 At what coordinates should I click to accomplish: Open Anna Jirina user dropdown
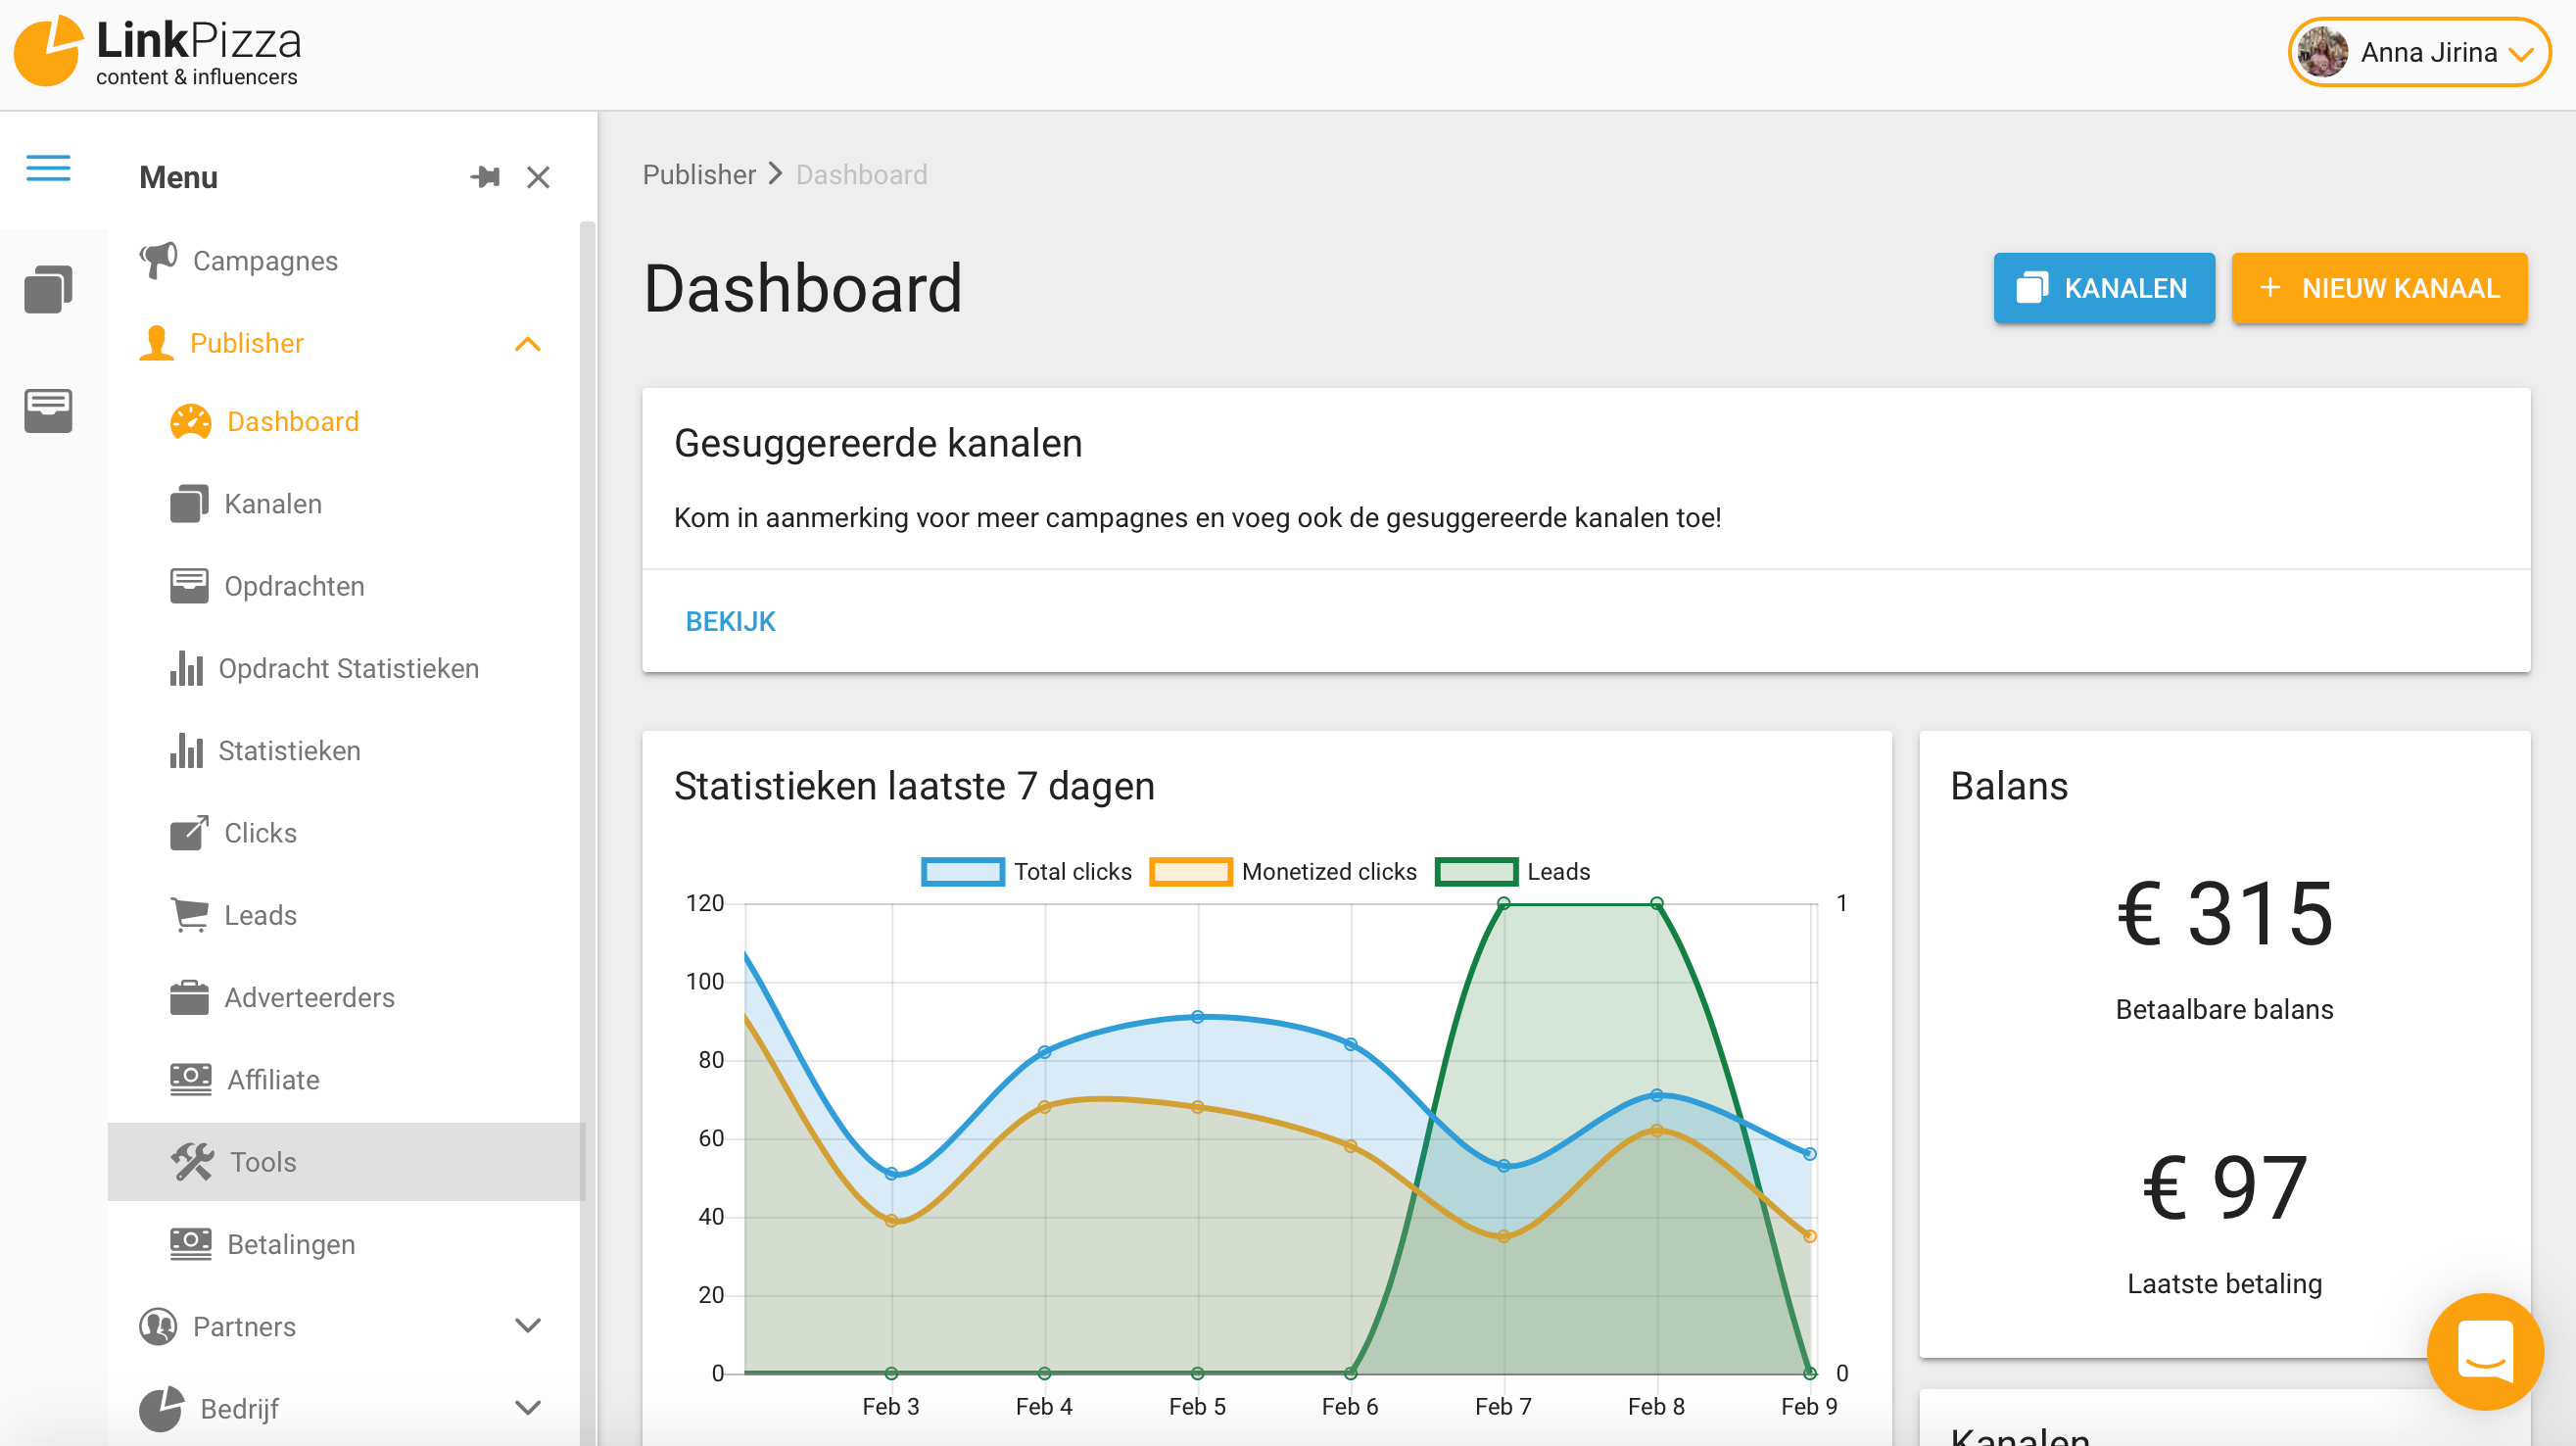pos(2418,52)
